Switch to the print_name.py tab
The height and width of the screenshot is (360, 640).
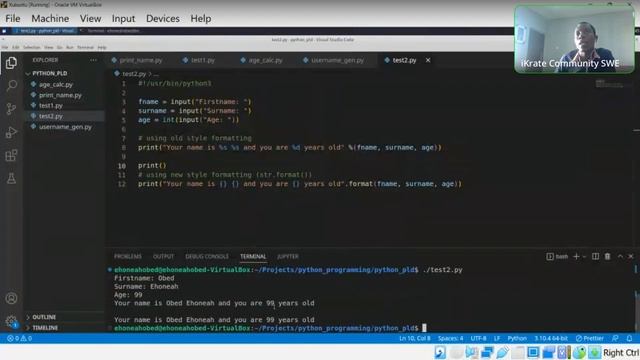tap(137, 60)
